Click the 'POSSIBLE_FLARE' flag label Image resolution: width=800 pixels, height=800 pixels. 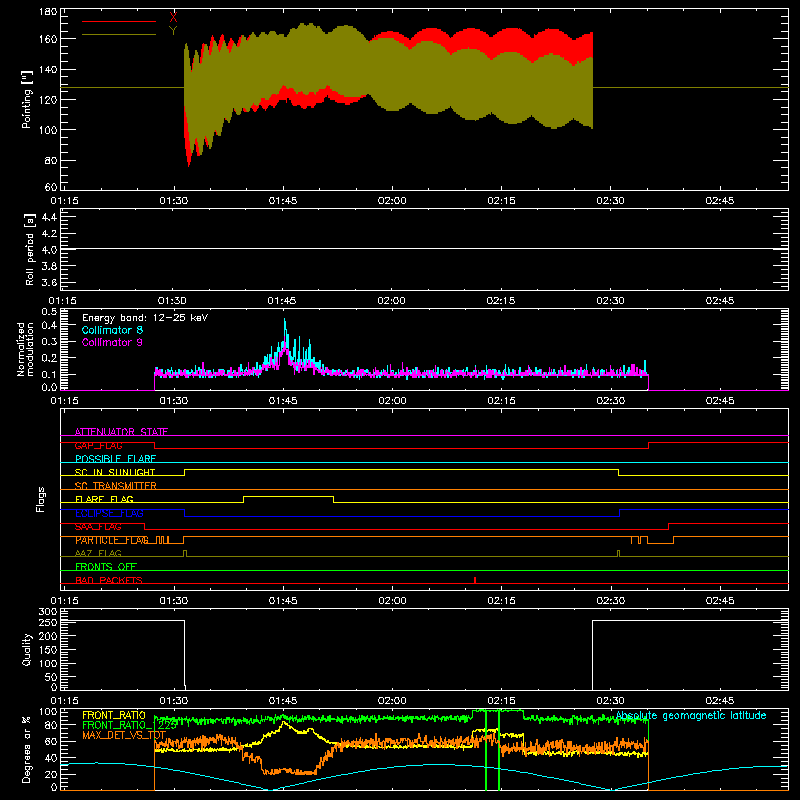click(x=115, y=459)
